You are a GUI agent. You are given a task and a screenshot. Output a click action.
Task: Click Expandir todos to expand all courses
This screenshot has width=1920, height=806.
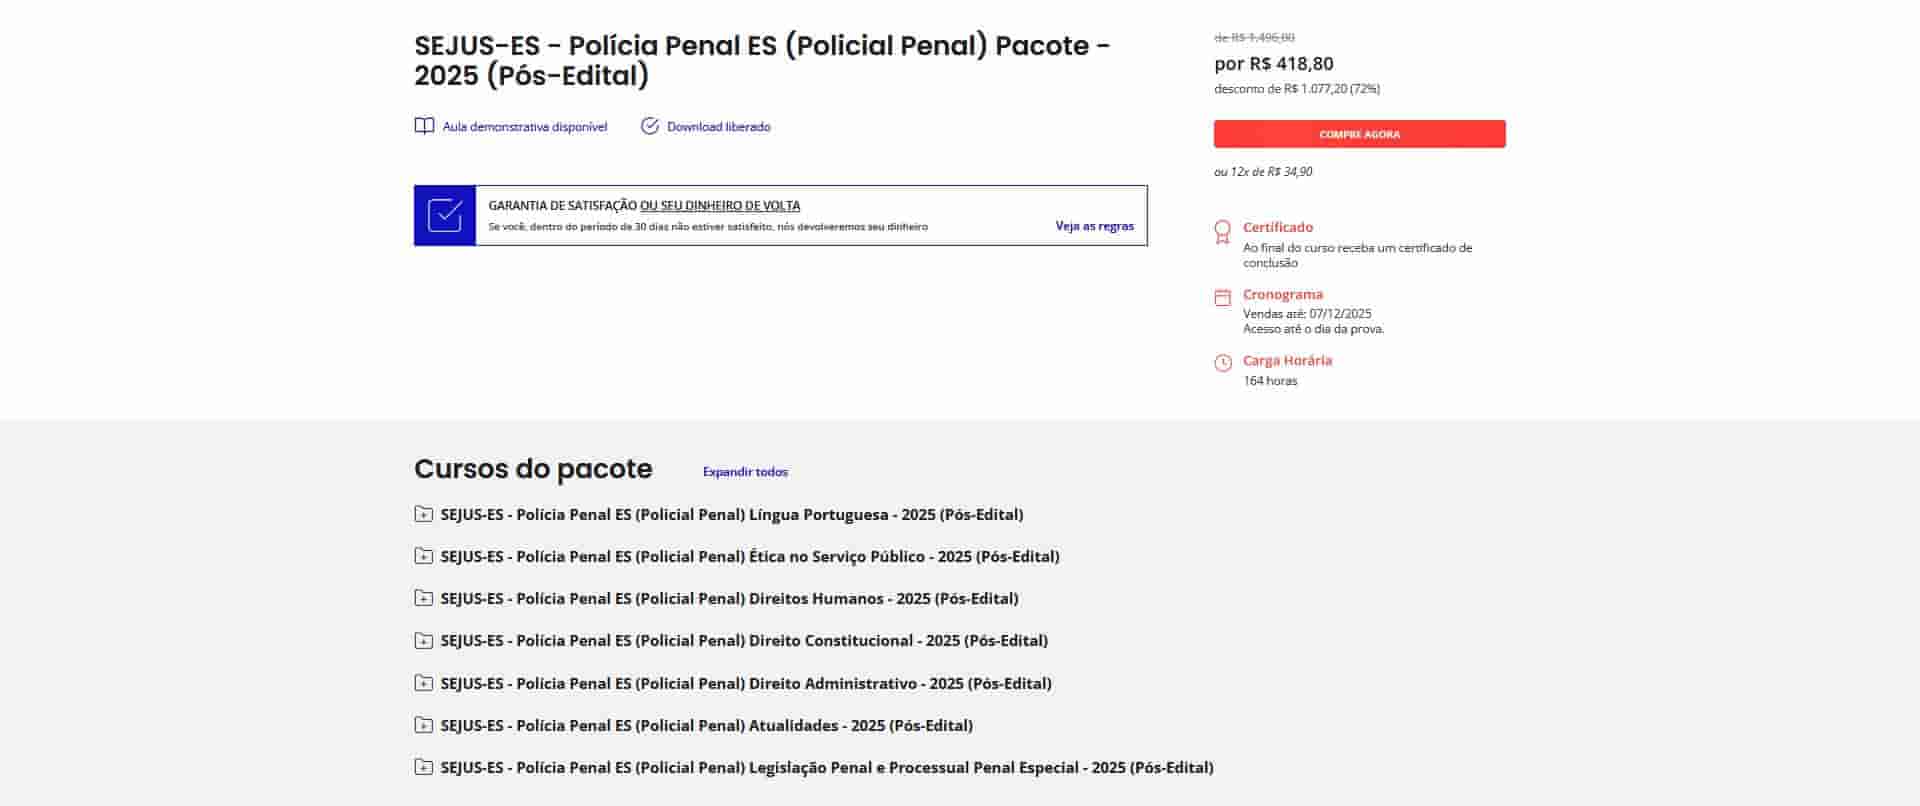[x=745, y=472]
